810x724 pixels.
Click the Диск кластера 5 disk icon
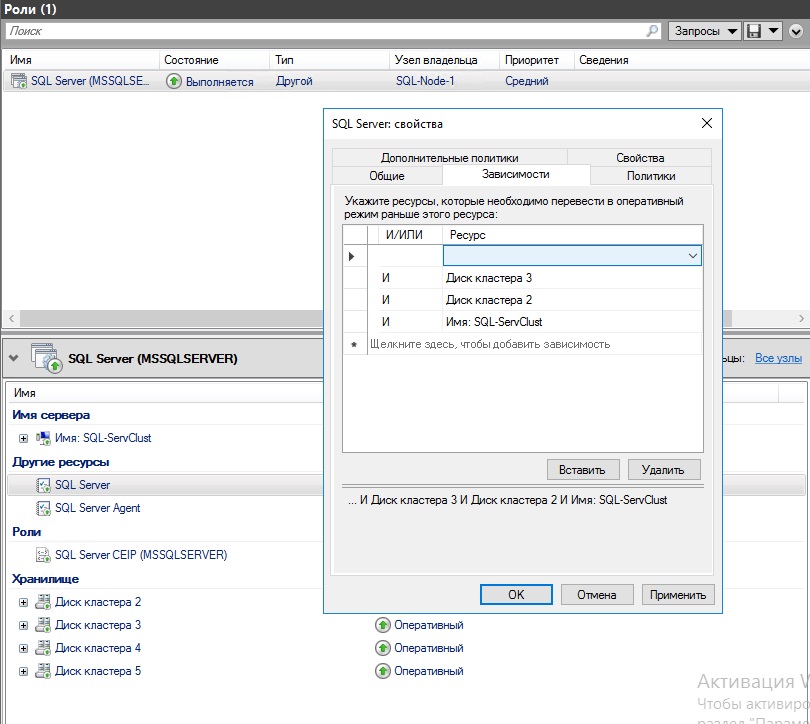pyautogui.click(x=43, y=671)
